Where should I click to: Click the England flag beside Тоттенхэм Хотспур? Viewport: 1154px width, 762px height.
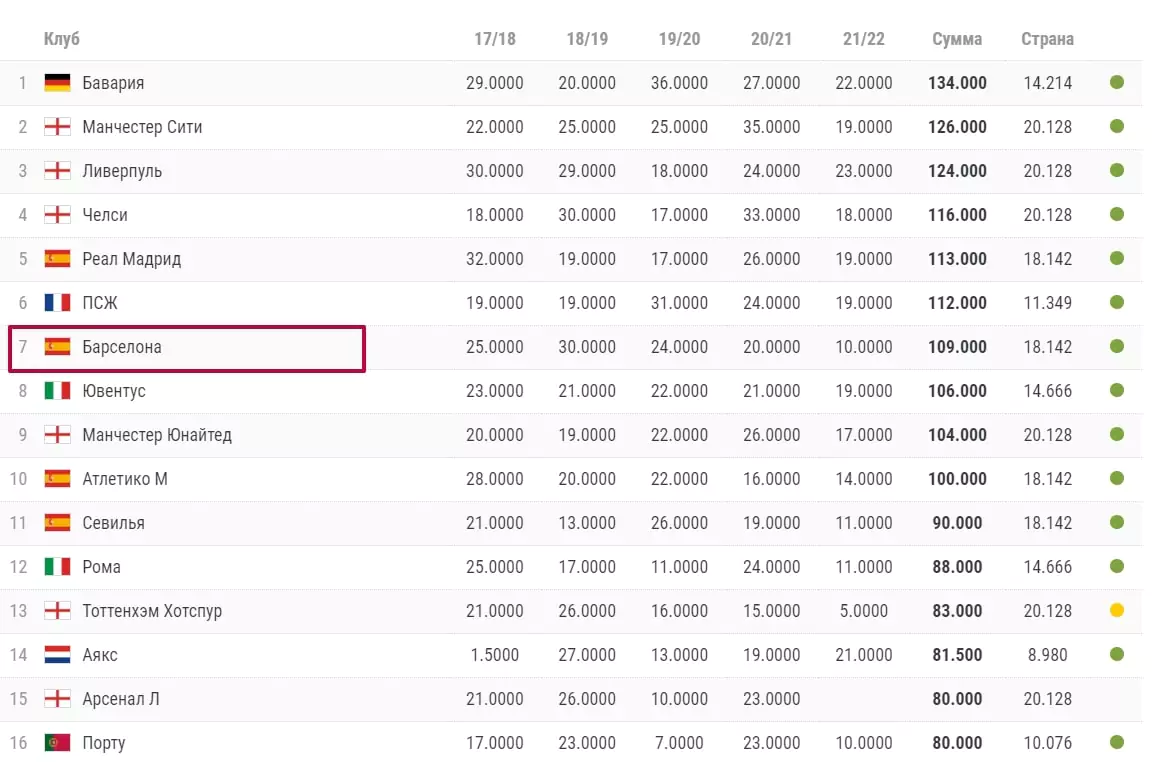[x=57, y=610]
